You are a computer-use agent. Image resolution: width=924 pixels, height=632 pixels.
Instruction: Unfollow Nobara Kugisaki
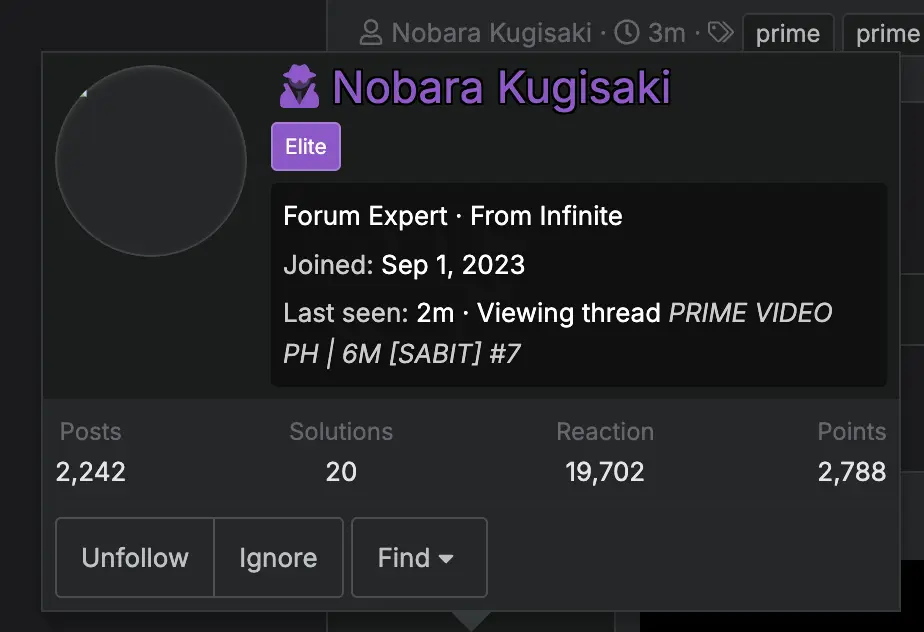pos(135,558)
